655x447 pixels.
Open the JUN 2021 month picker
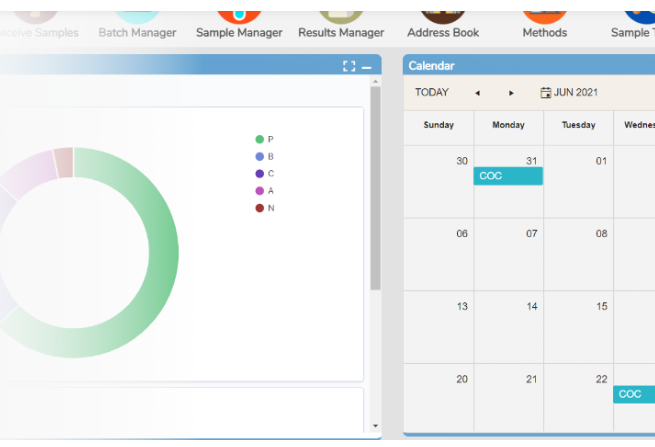coord(569,92)
